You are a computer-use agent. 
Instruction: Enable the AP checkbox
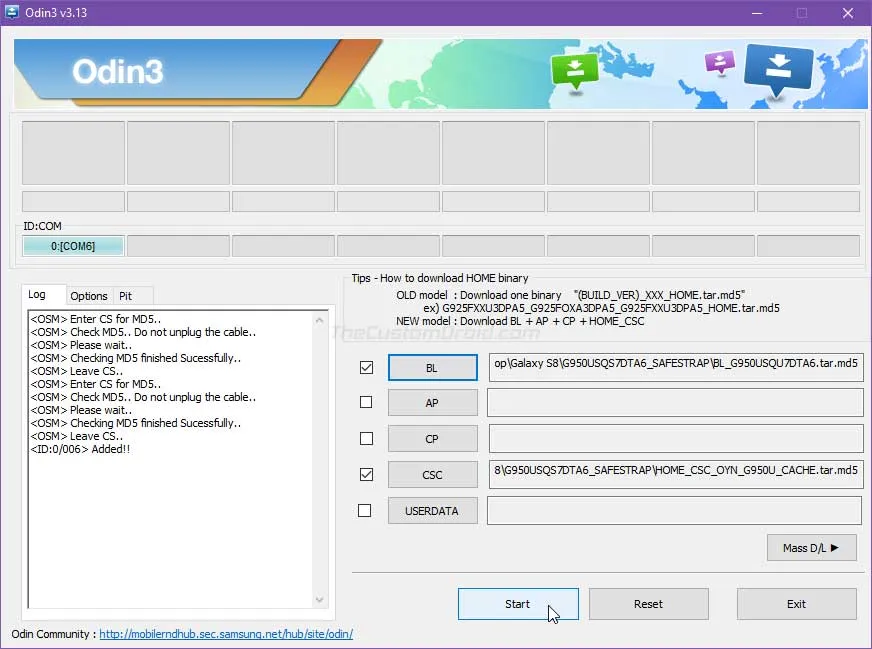(366, 403)
